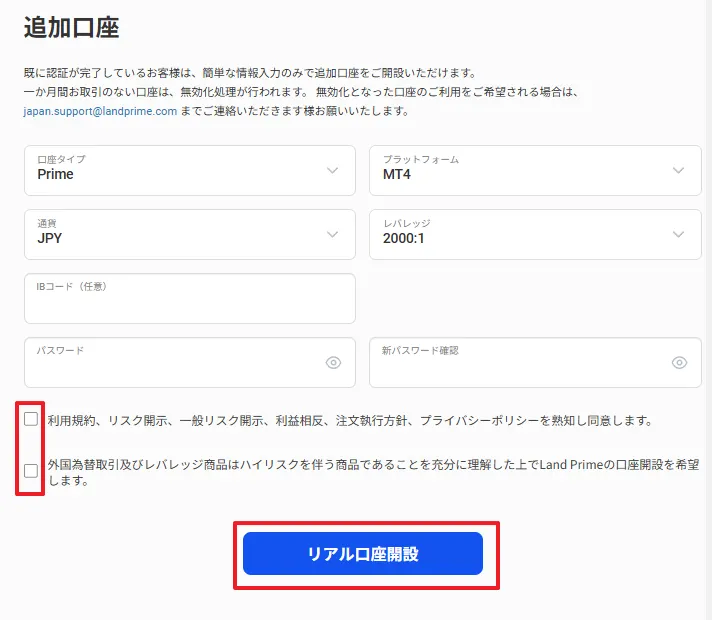Image resolution: width=712 pixels, height=620 pixels.
Task: Open the platform dropdown showing MT4
Action: (535, 170)
